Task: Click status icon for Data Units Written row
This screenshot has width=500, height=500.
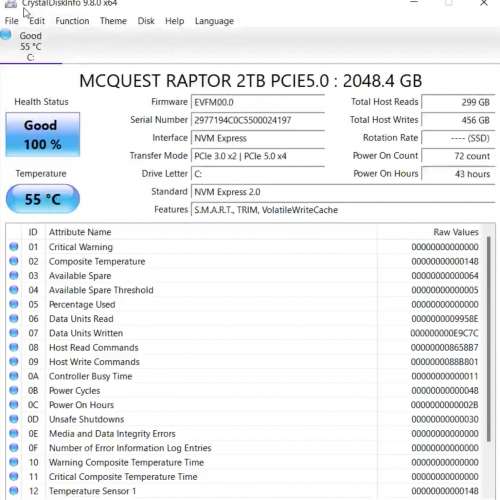Action: [14, 333]
